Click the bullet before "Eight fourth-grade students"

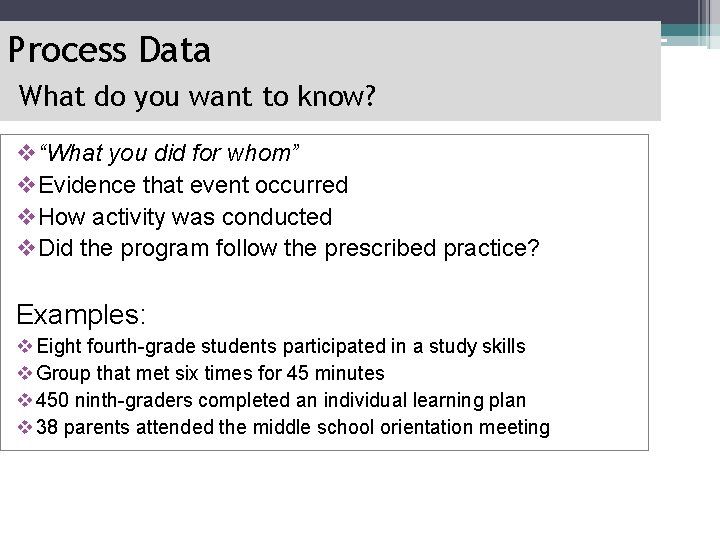[x=25, y=346]
